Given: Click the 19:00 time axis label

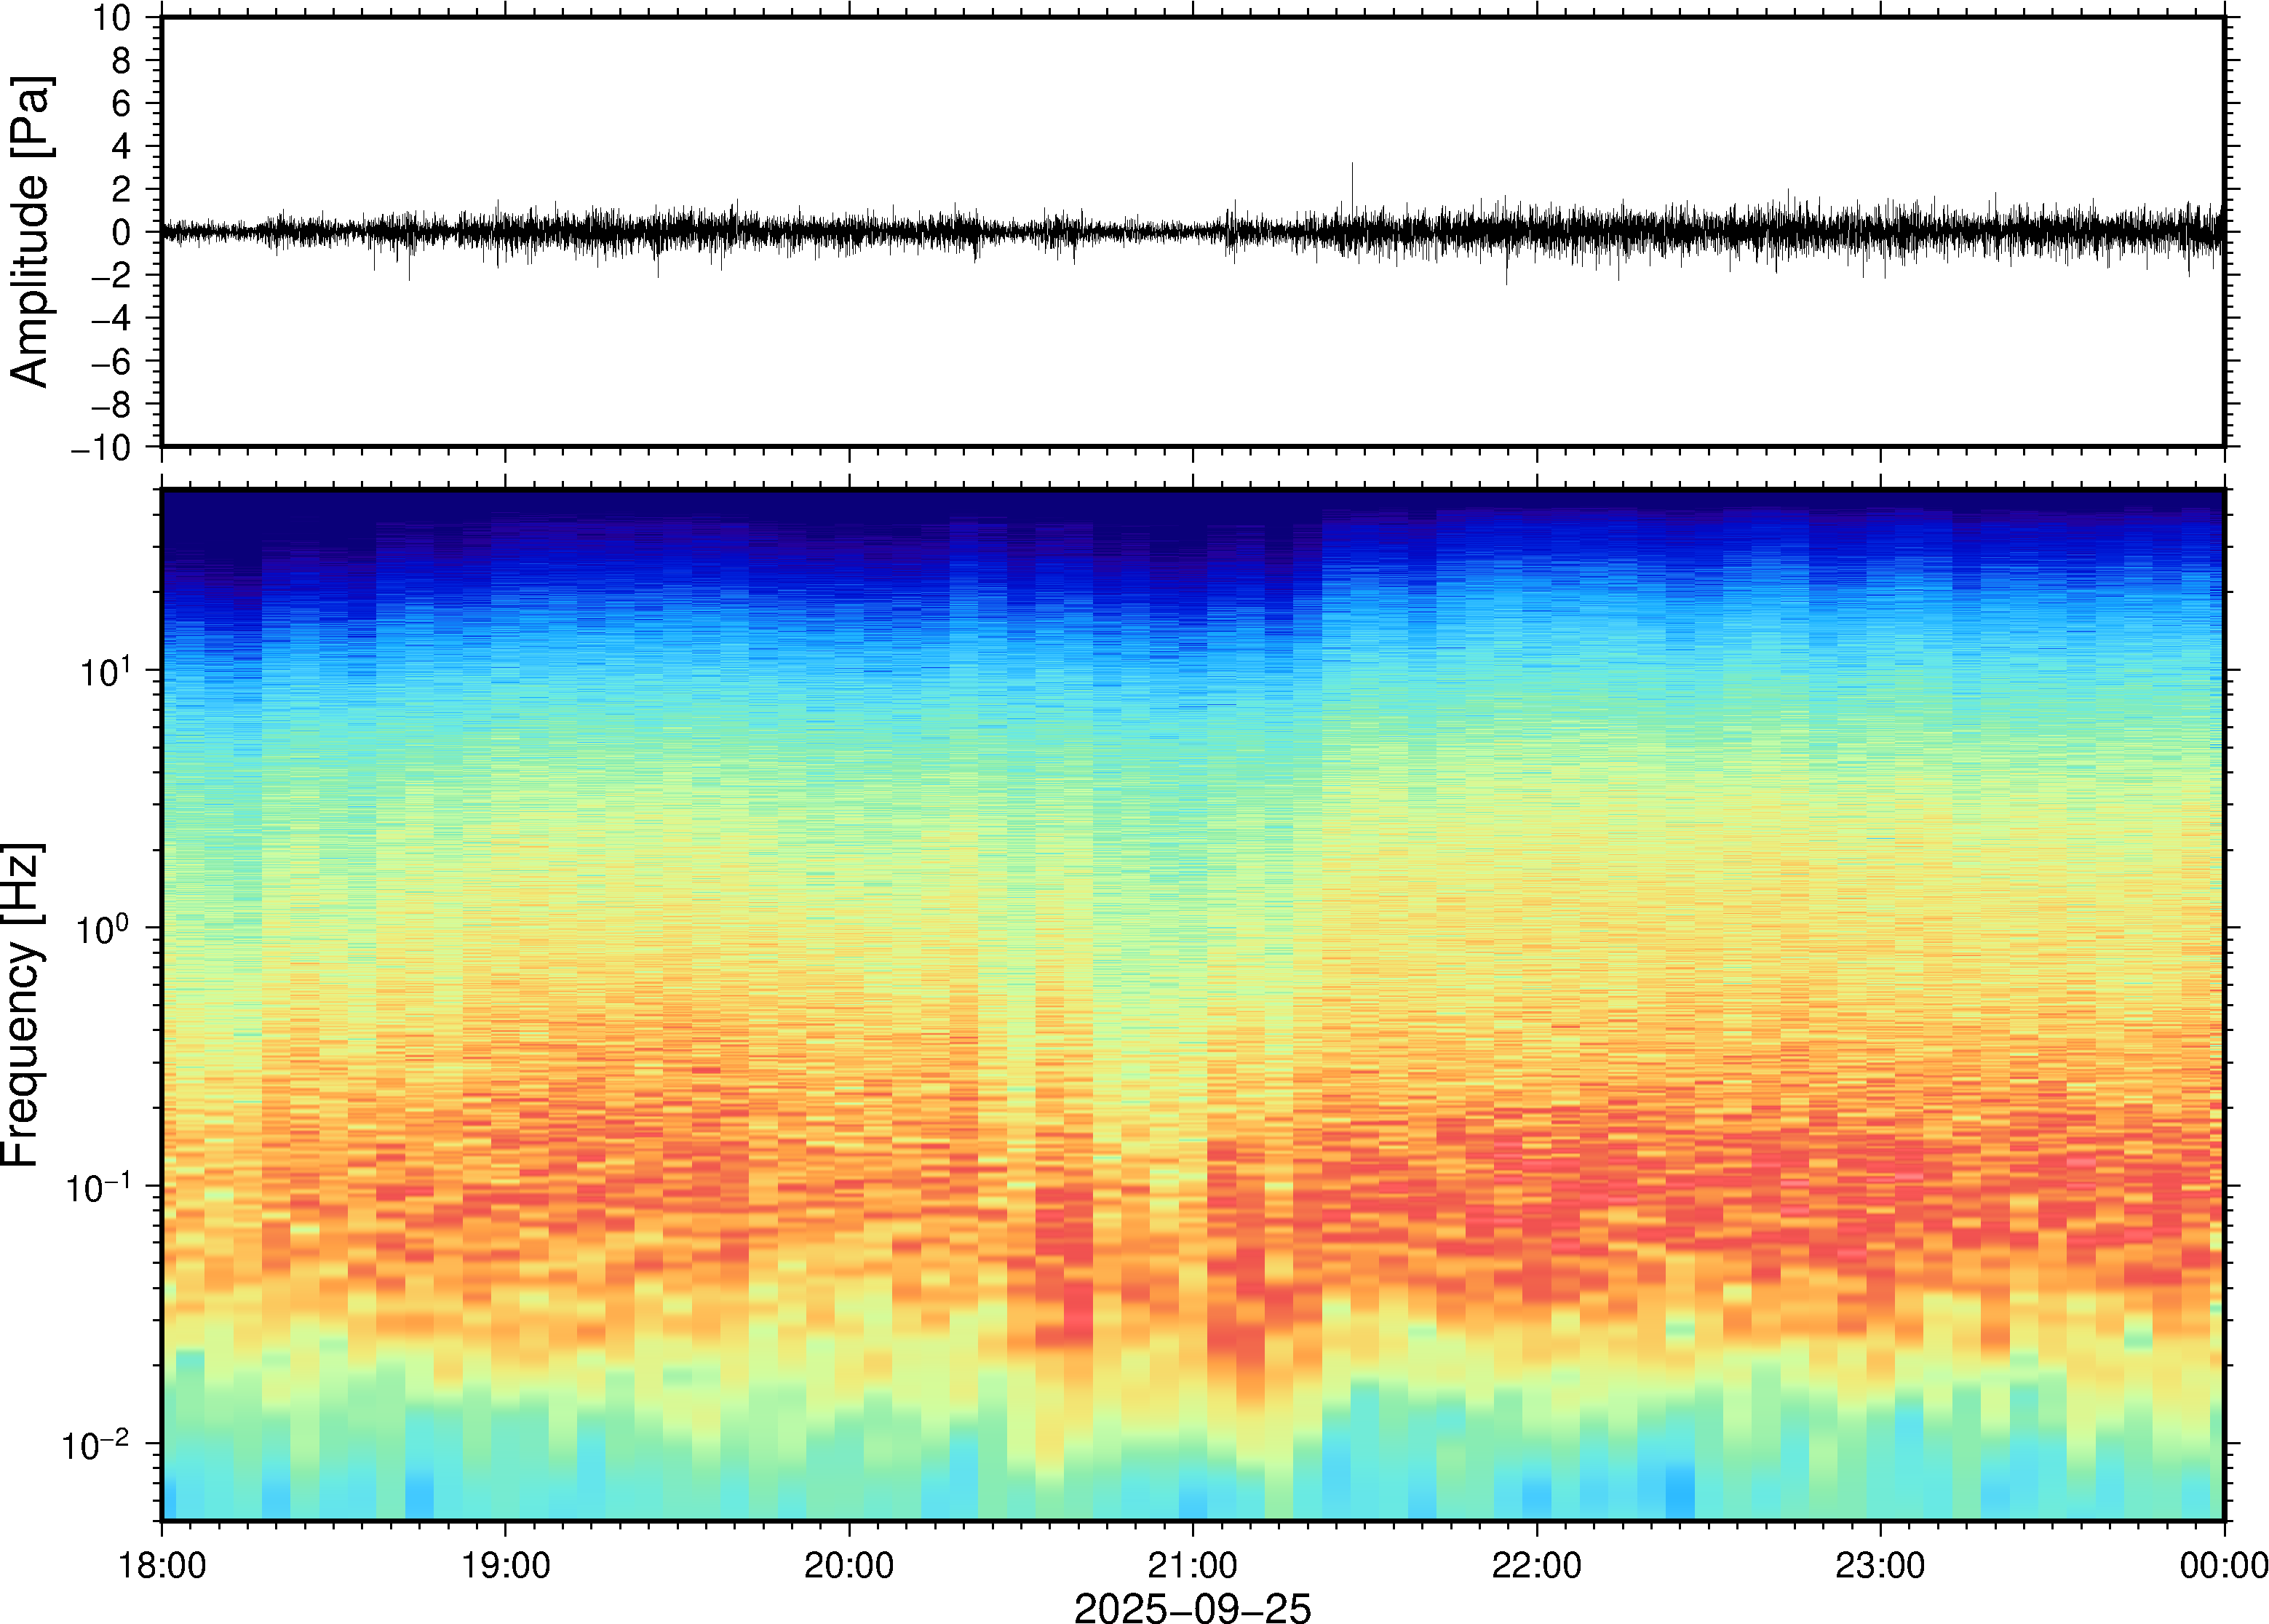Looking at the screenshot, I should pyautogui.click(x=505, y=1565).
